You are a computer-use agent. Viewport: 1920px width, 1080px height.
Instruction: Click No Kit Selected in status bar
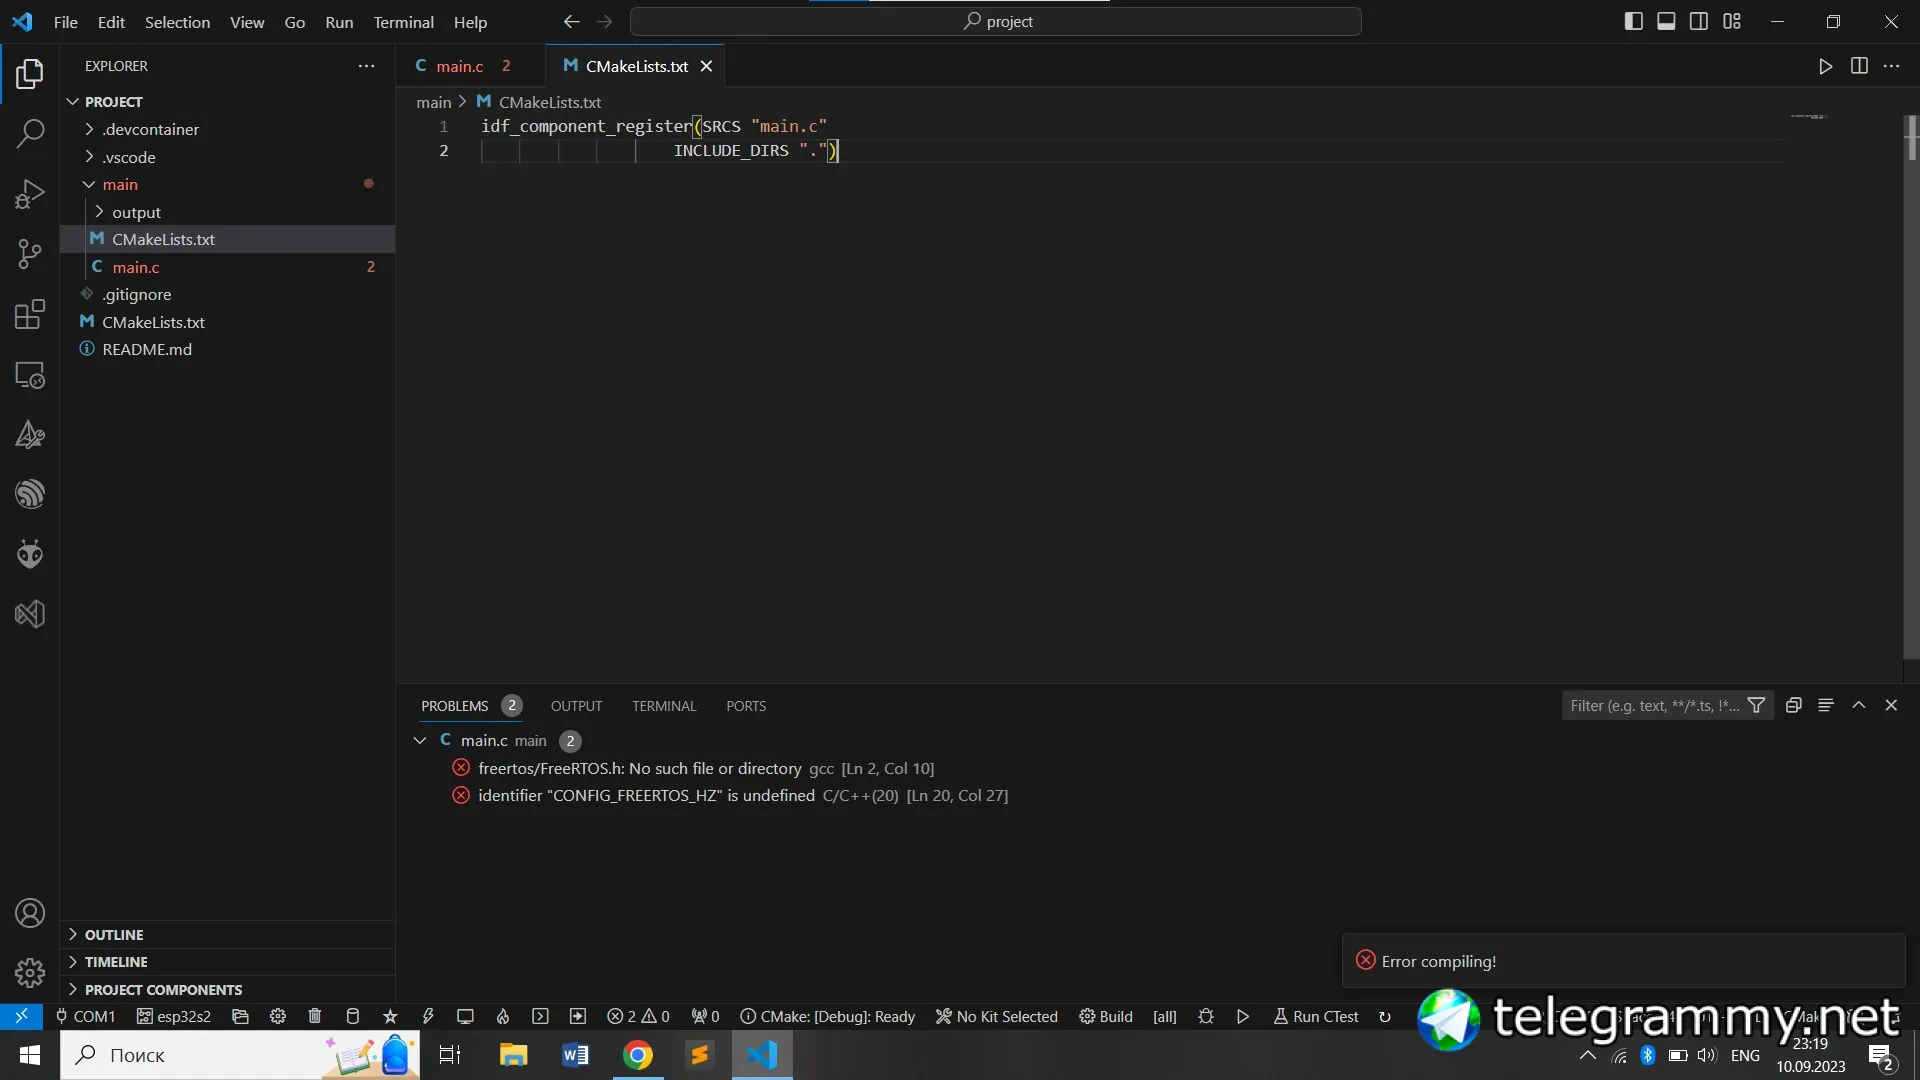pos(997,1016)
